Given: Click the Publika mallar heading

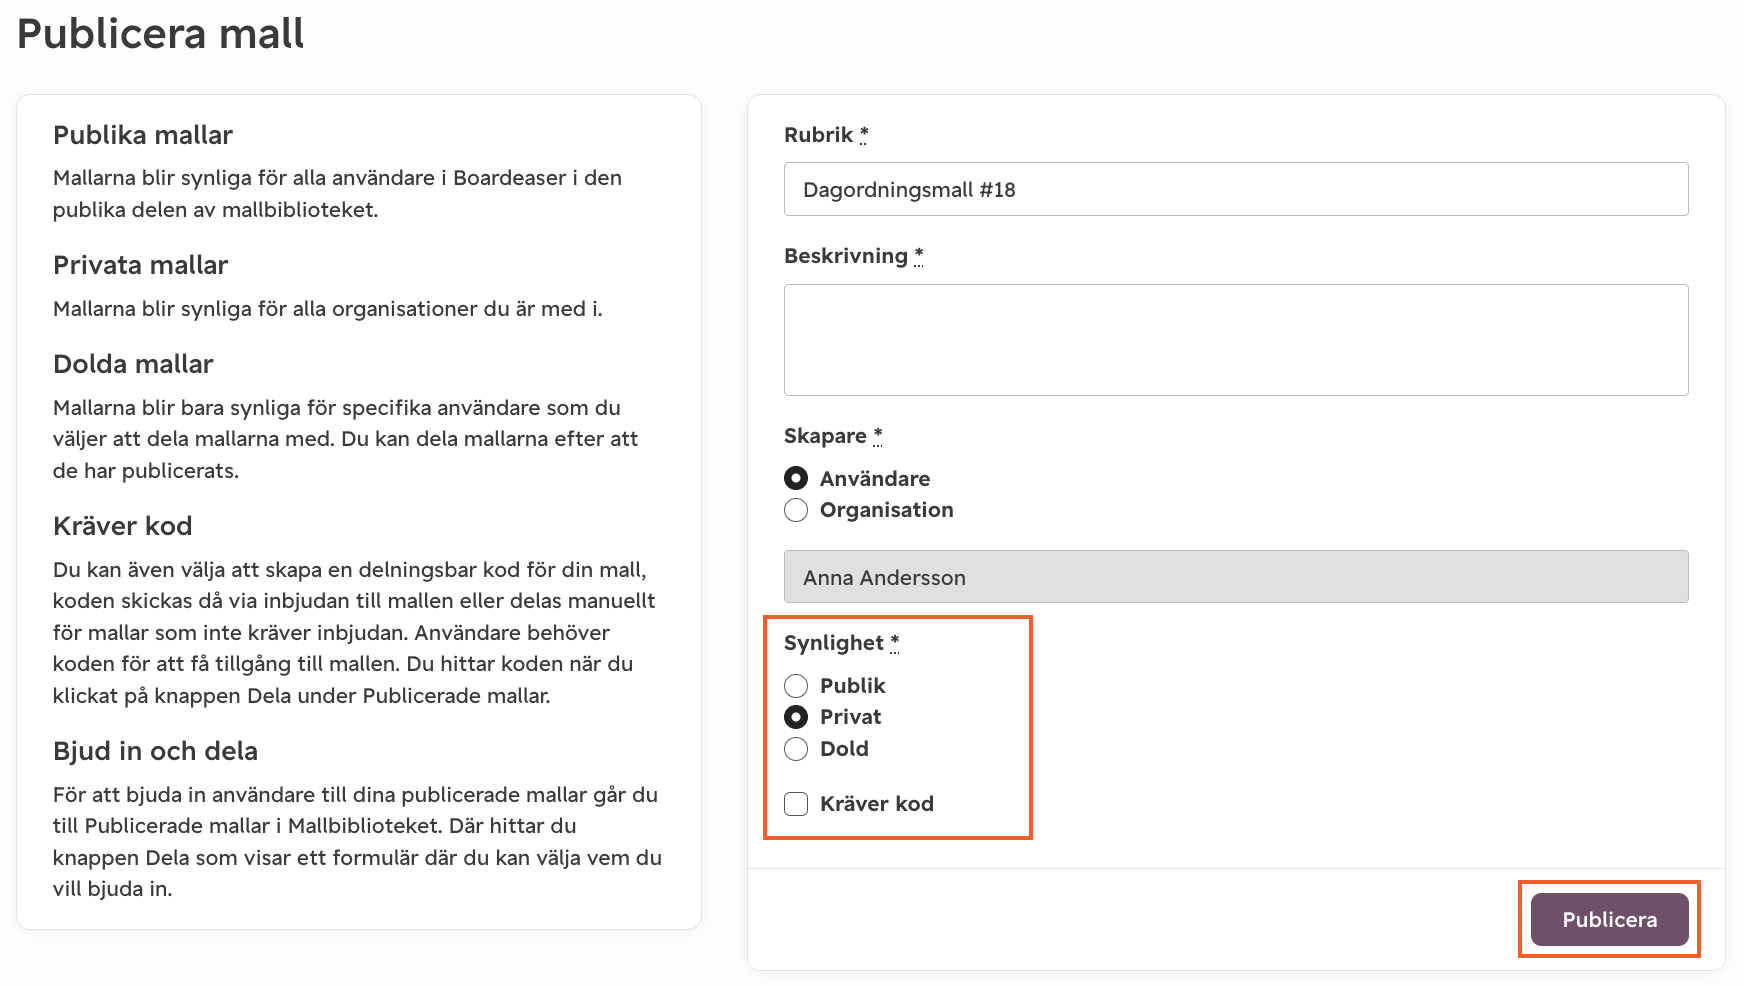Looking at the screenshot, I should pos(143,135).
